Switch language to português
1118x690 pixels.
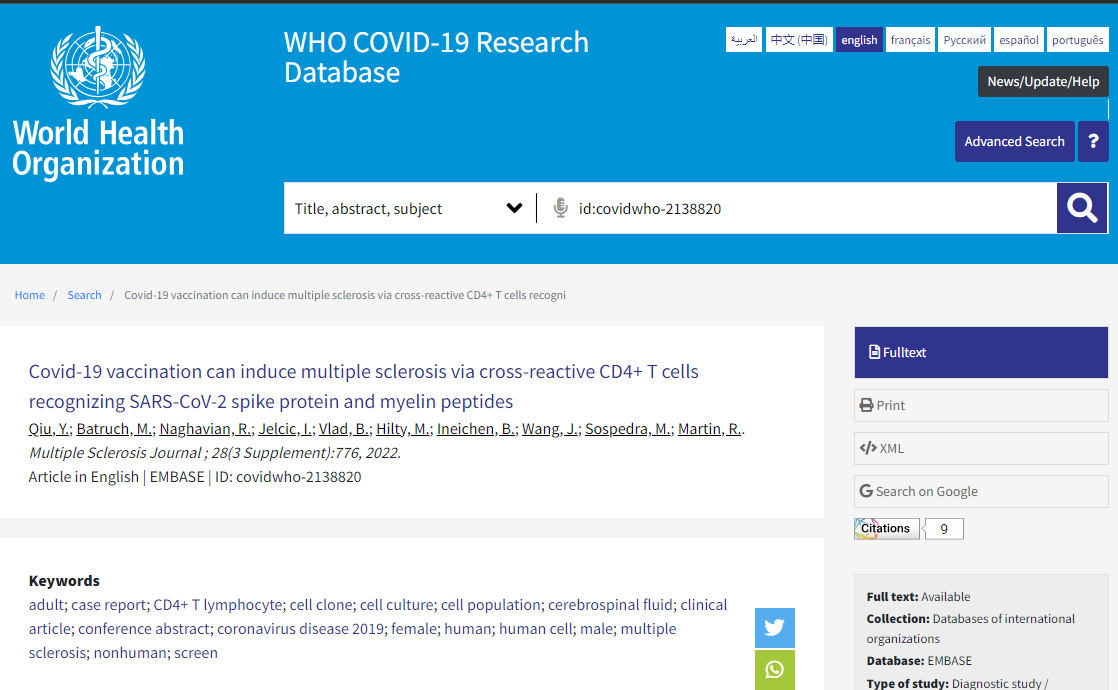(x=1077, y=40)
